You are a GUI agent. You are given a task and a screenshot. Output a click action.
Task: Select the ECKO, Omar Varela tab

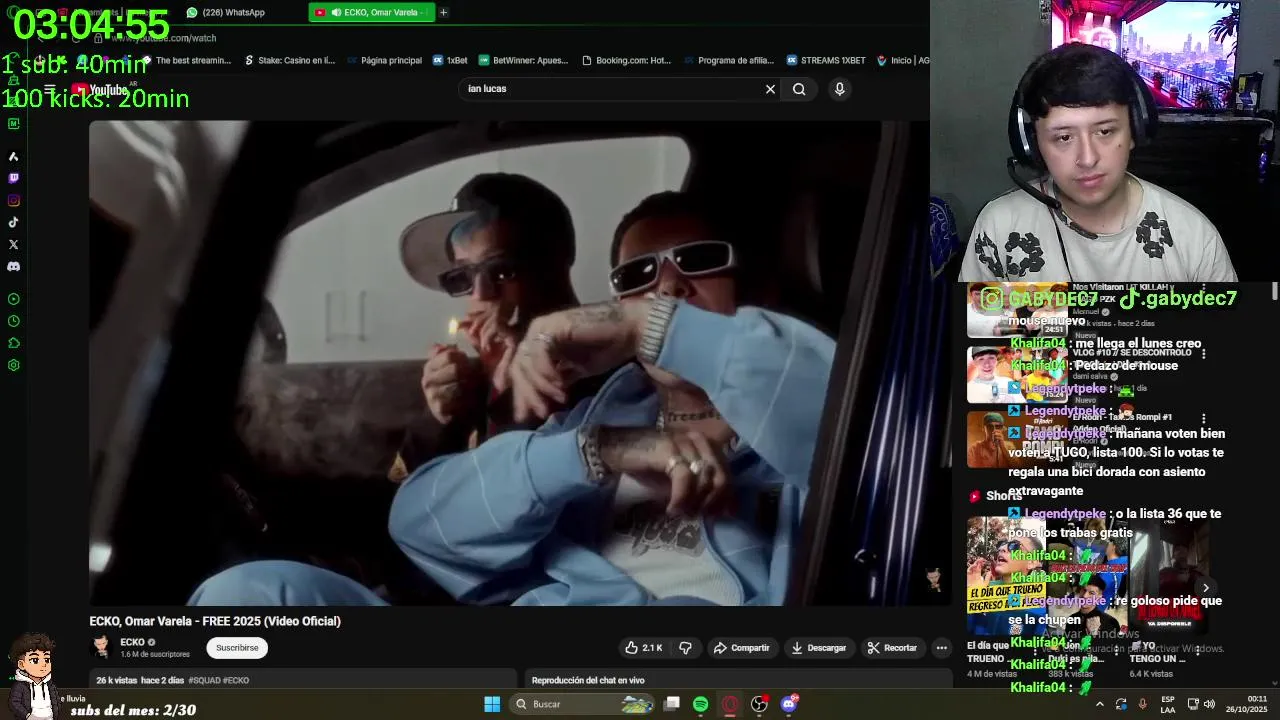click(x=372, y=12)
